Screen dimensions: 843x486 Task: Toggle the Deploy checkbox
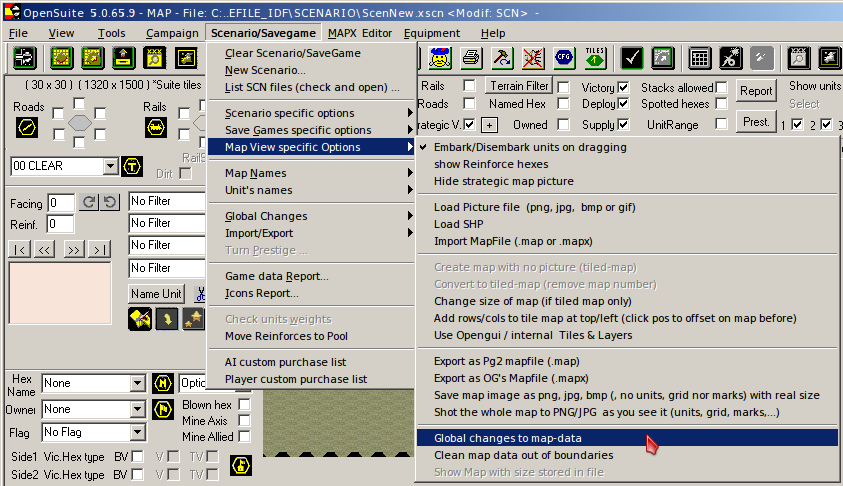pyautogui.click(x=623, y=103)
